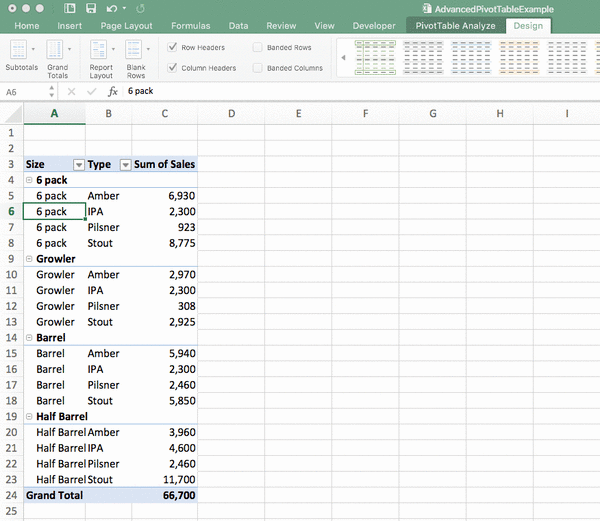This screenshot has height=521, width=600.
Task: Click the cancel X in formula bar
Action: click(x=71, y=91)
